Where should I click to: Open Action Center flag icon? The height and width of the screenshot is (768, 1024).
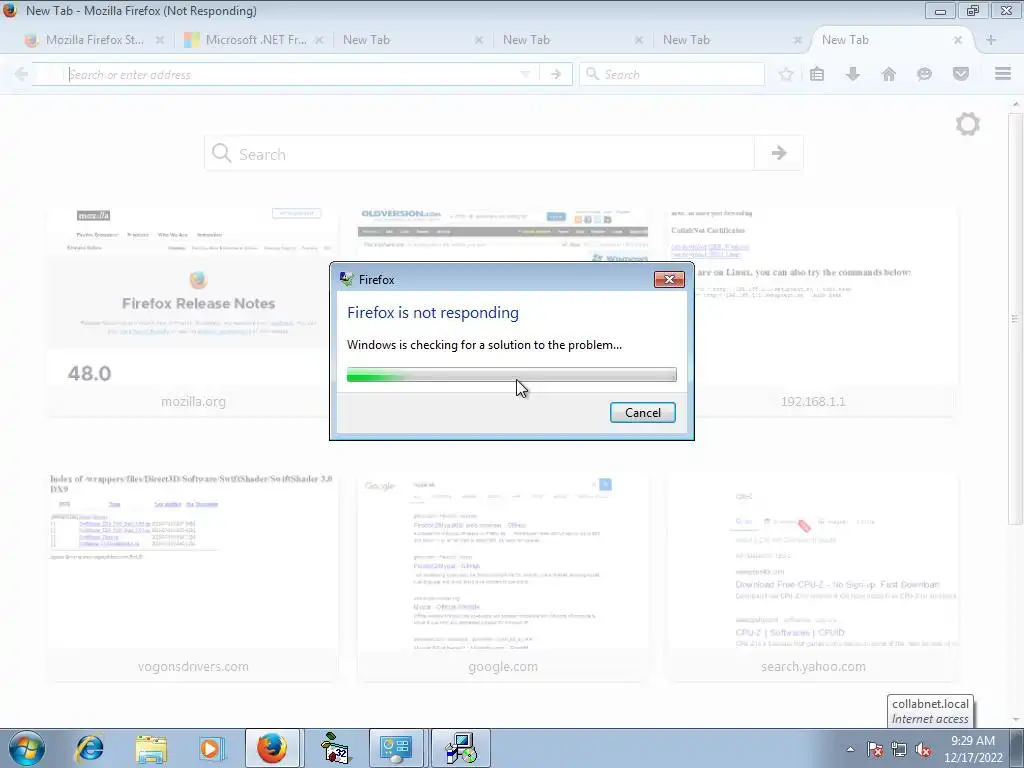pos(875,749)
